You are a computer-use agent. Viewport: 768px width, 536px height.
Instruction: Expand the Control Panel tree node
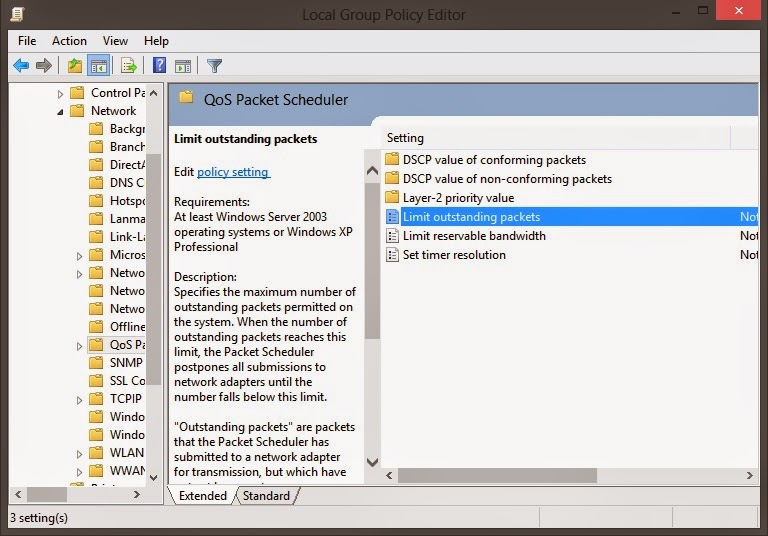click(60, 94)
